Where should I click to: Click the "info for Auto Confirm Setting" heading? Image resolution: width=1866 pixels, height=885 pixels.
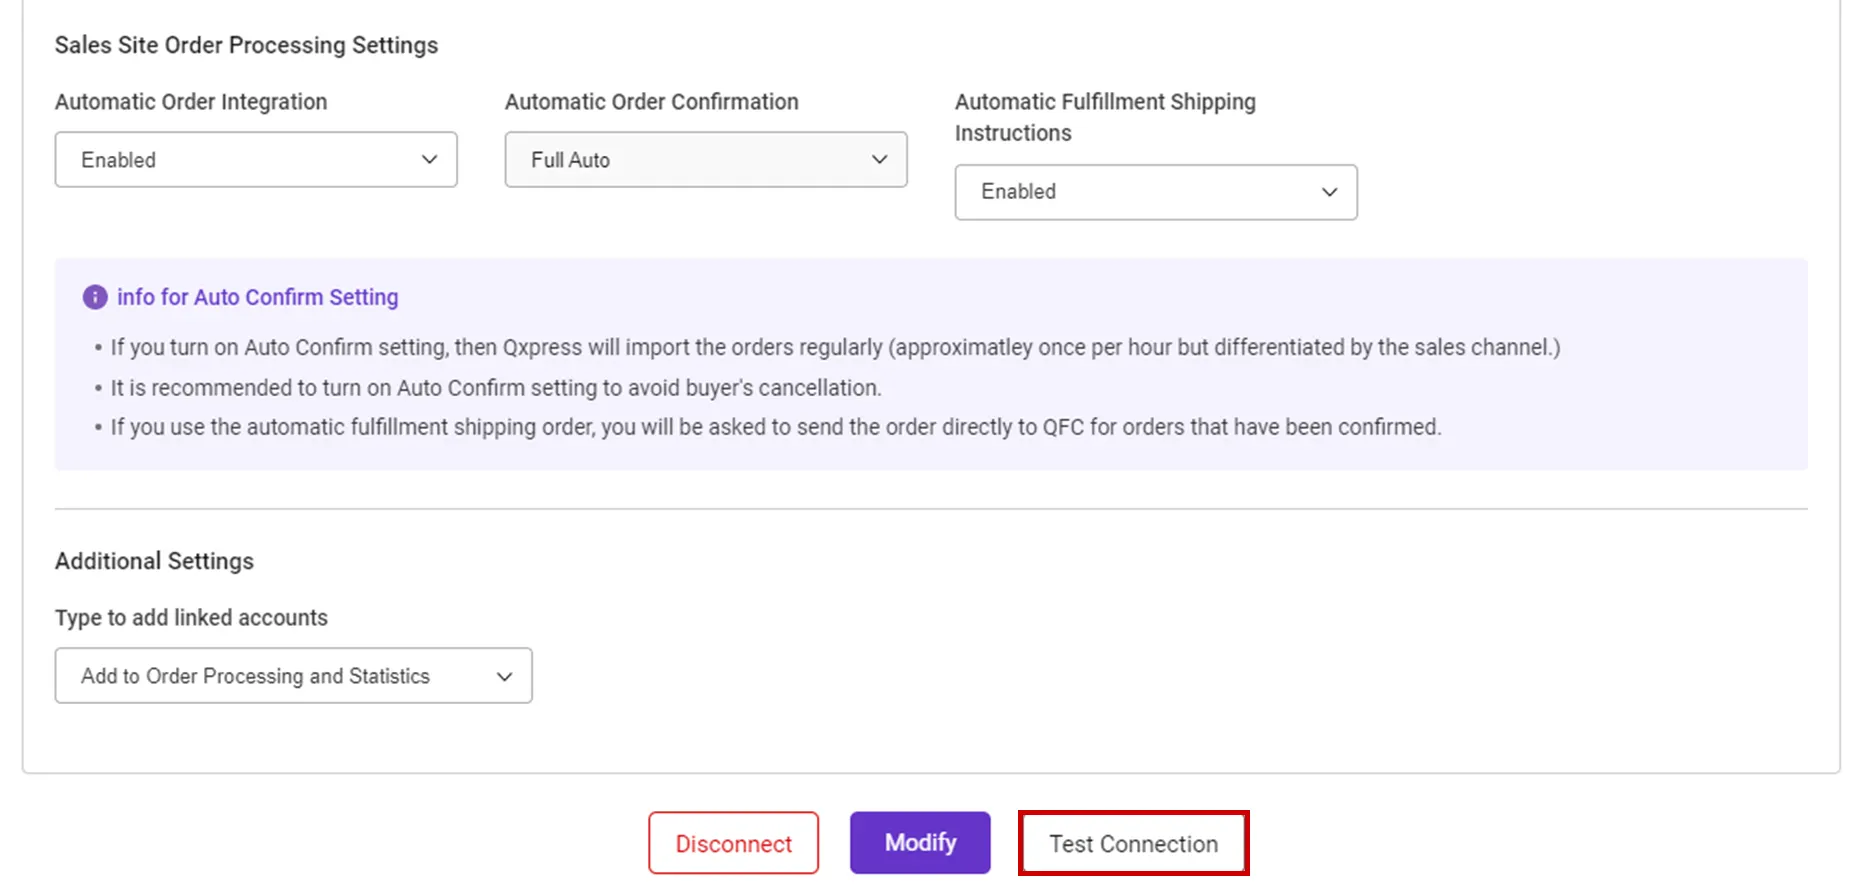pyautogui.click(x=257, y=297)
